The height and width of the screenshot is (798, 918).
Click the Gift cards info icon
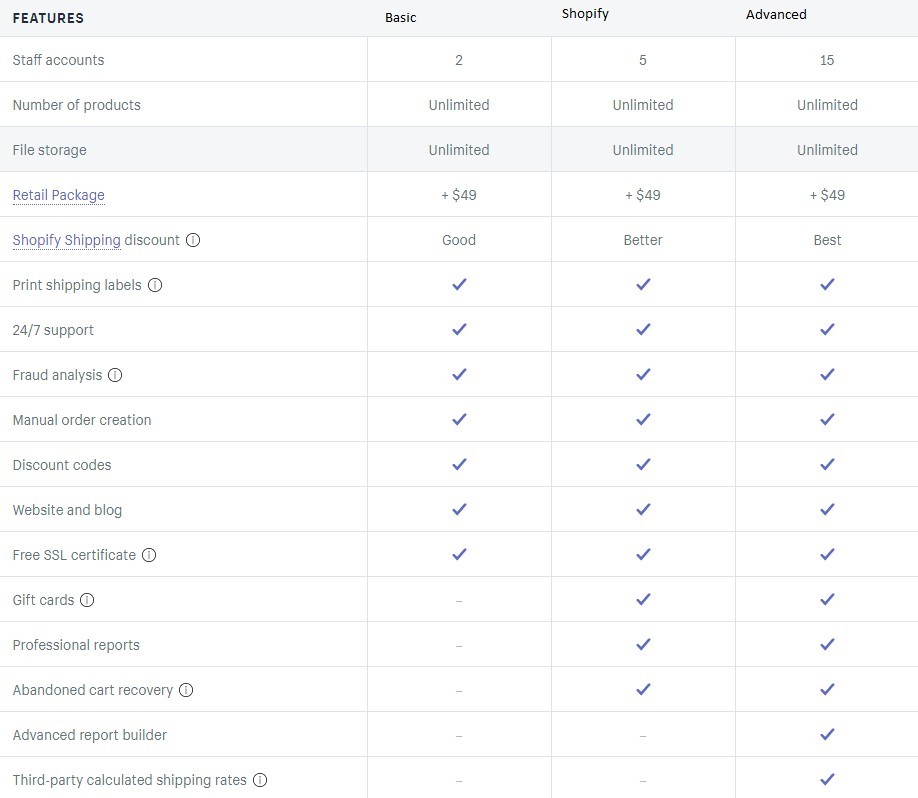(x=87, y=600)
